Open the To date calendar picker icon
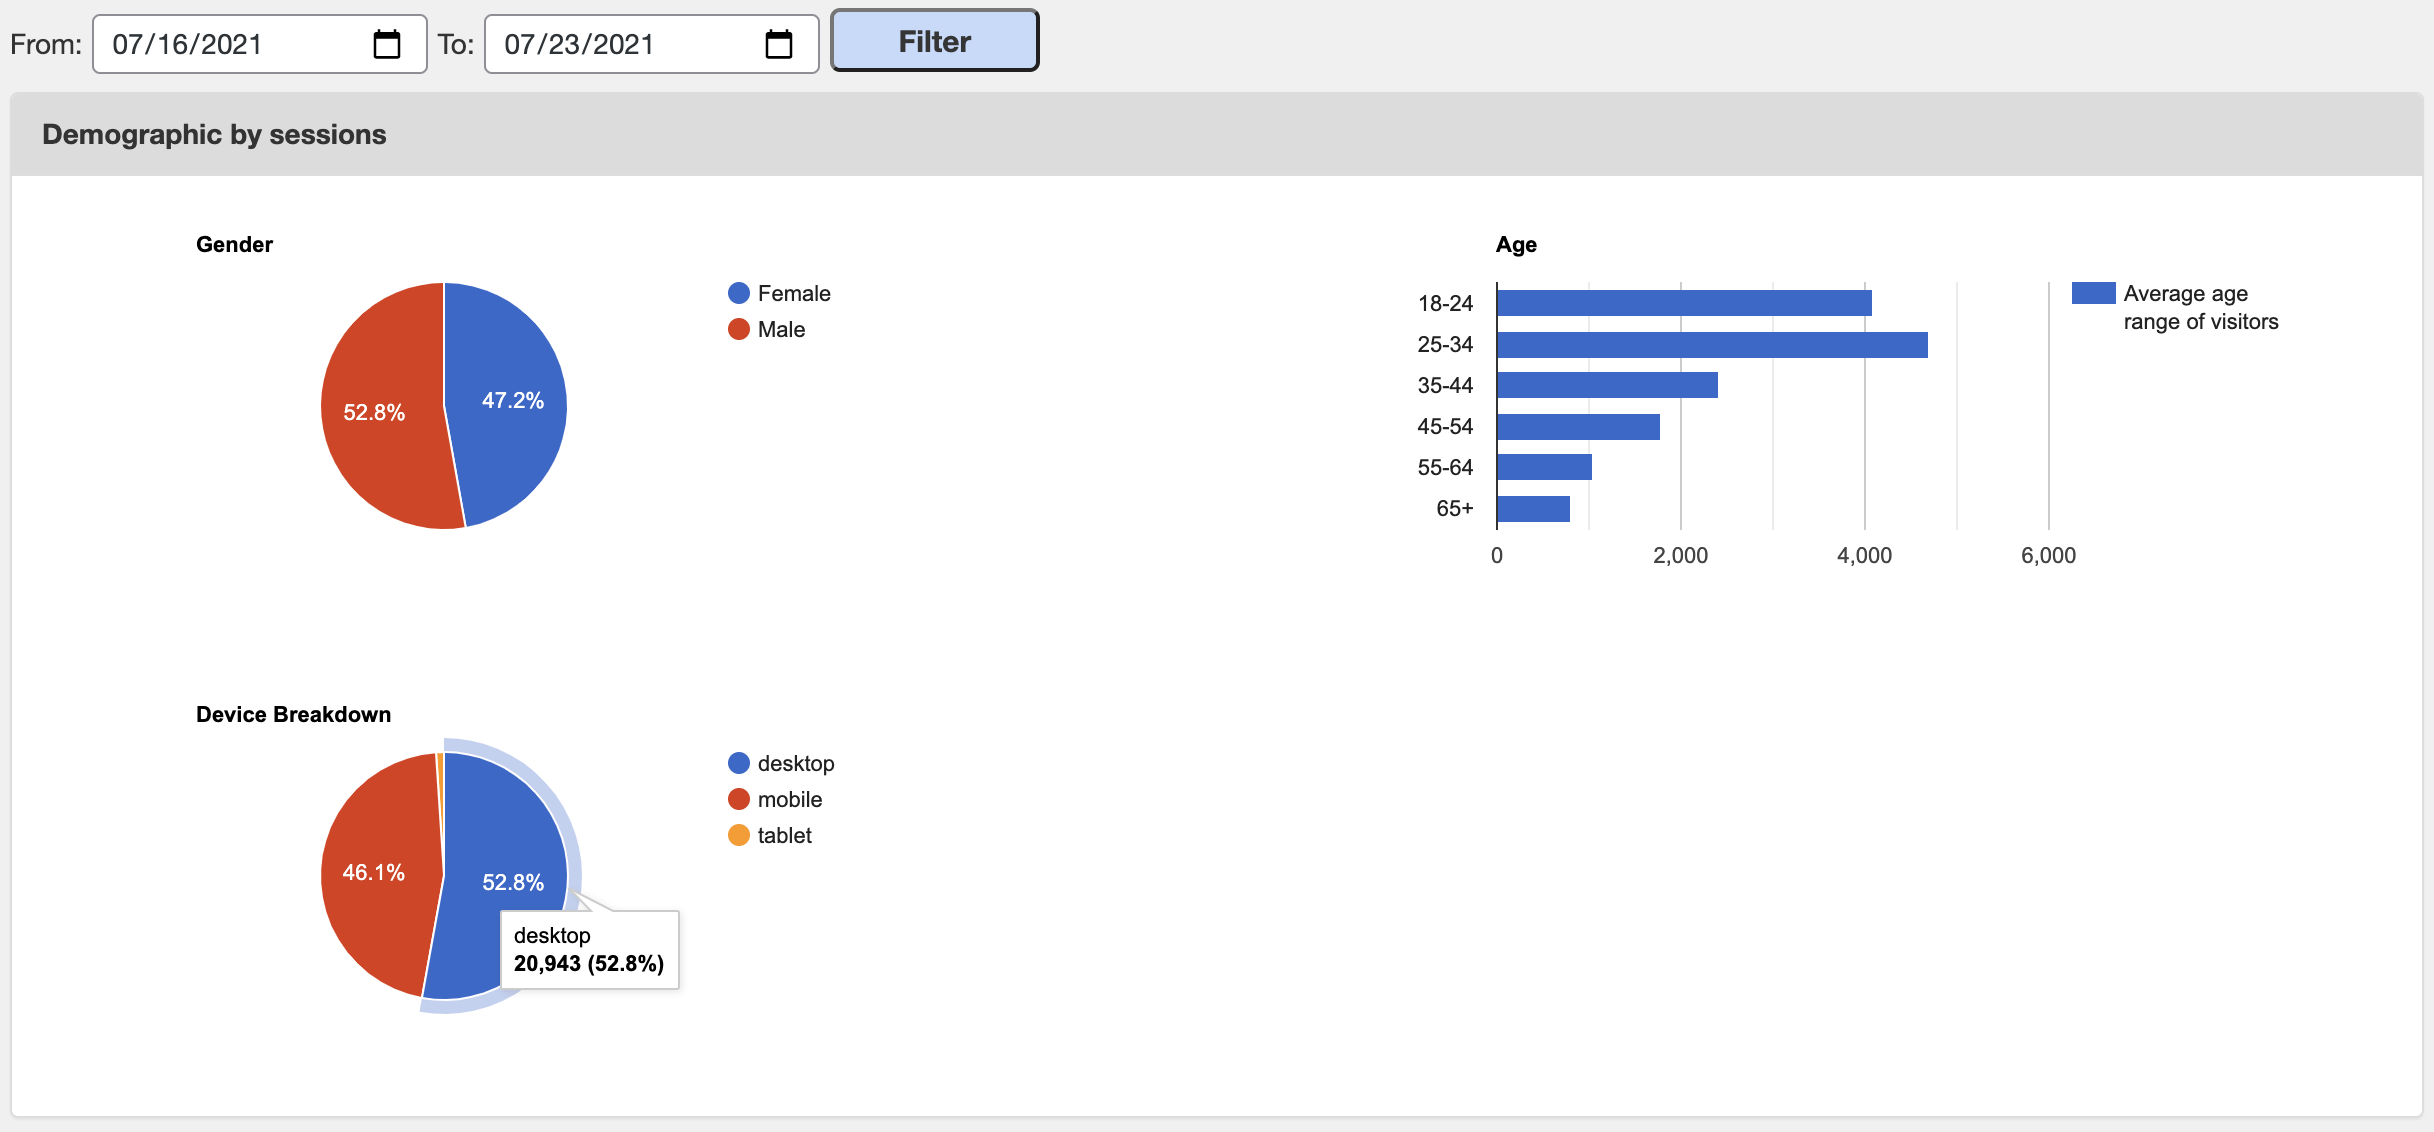This screenshot has height=1132, width=2434. point(778,44)
